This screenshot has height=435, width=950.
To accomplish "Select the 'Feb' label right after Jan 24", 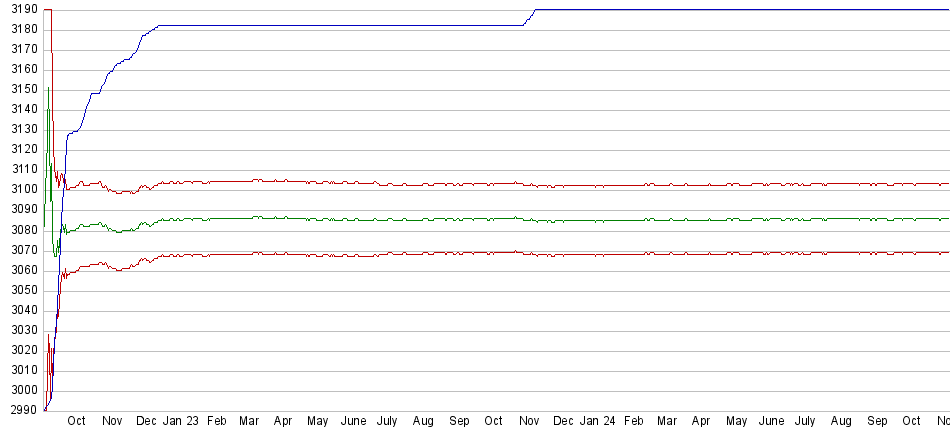I will coord(633,421).
